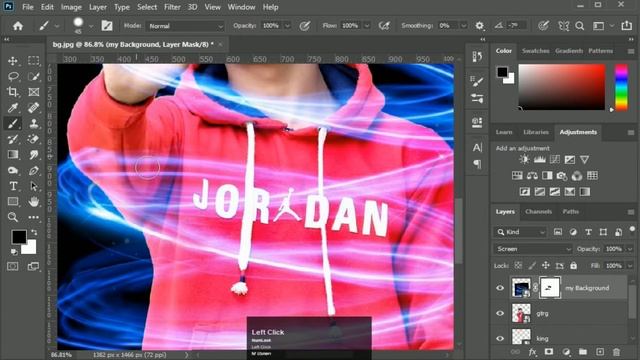
Task: Select the Hand tool
Action: coord(33,201)
